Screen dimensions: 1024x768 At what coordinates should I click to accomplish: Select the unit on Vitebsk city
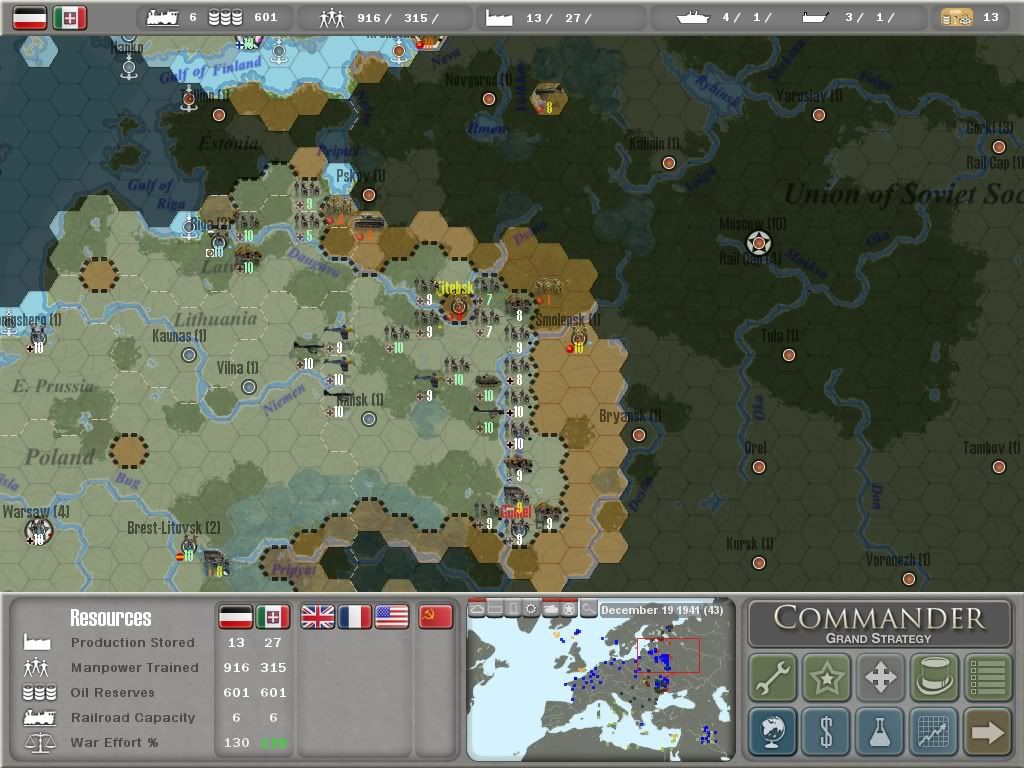point(458,306)
